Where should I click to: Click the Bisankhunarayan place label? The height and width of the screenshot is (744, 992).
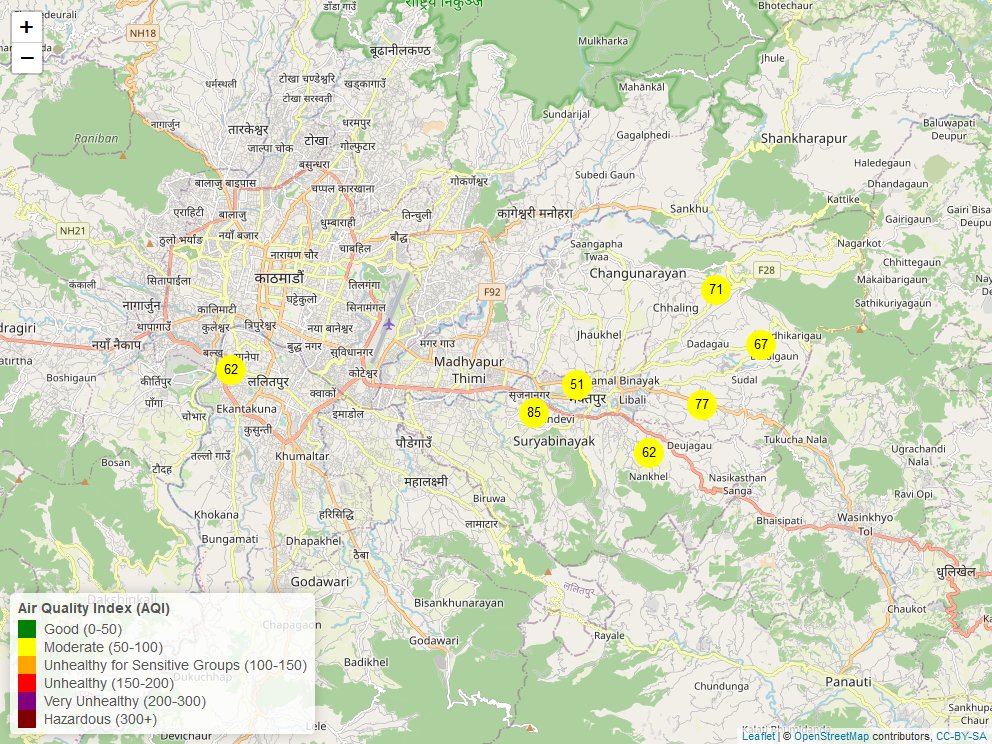[459, 603]
